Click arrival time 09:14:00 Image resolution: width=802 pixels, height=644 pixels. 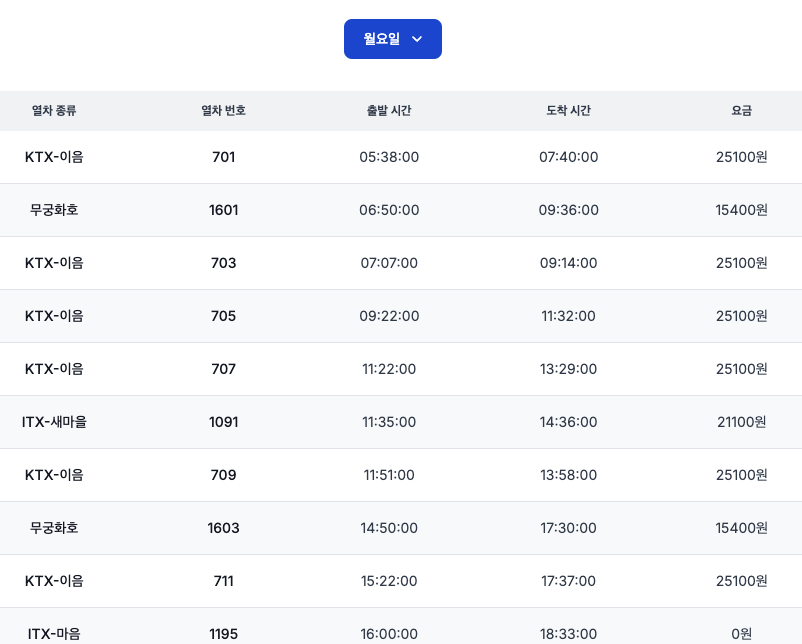[x=568, y=263]
